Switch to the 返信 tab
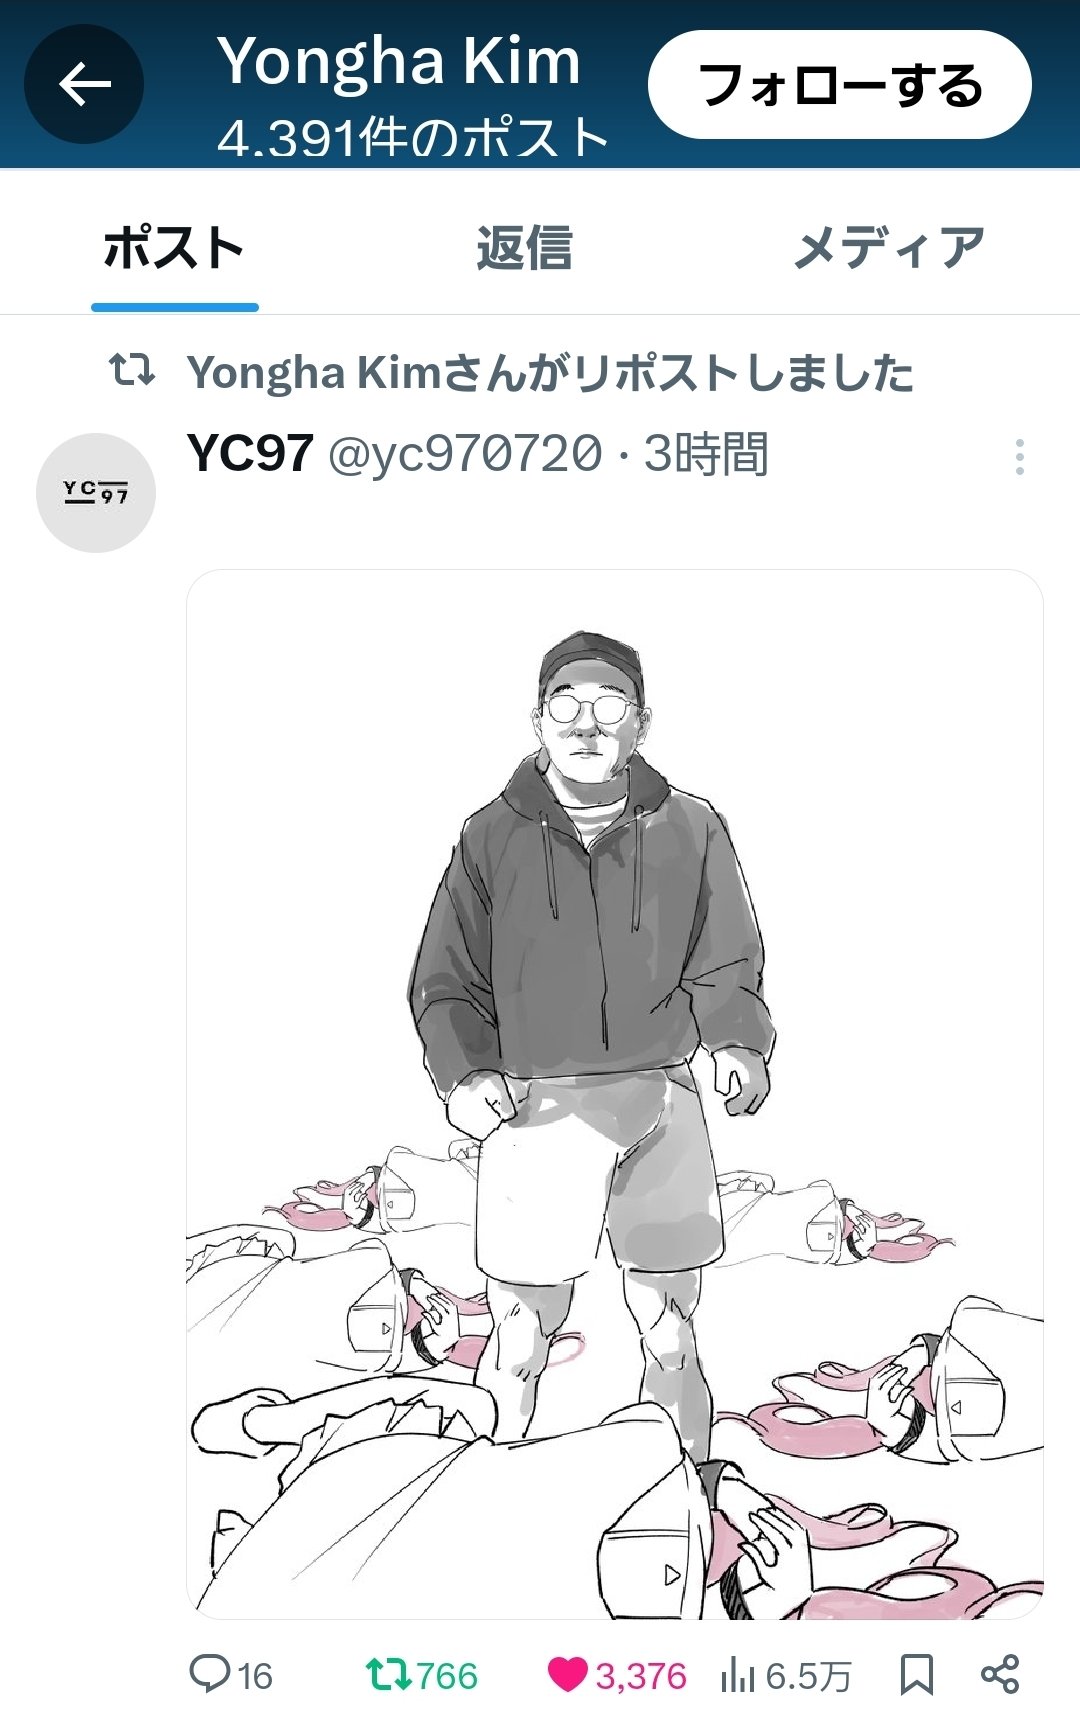Image resolution: width=1080 pixels, height=1723 pixels. 525,248
